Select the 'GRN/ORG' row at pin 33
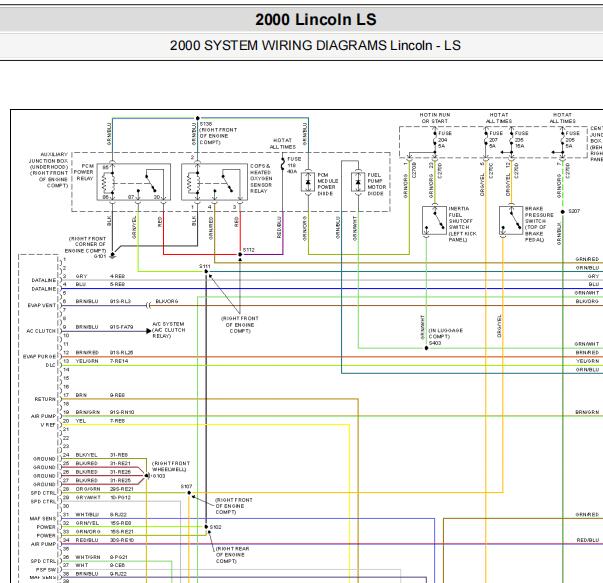The image size is (603, 583). 104,531
